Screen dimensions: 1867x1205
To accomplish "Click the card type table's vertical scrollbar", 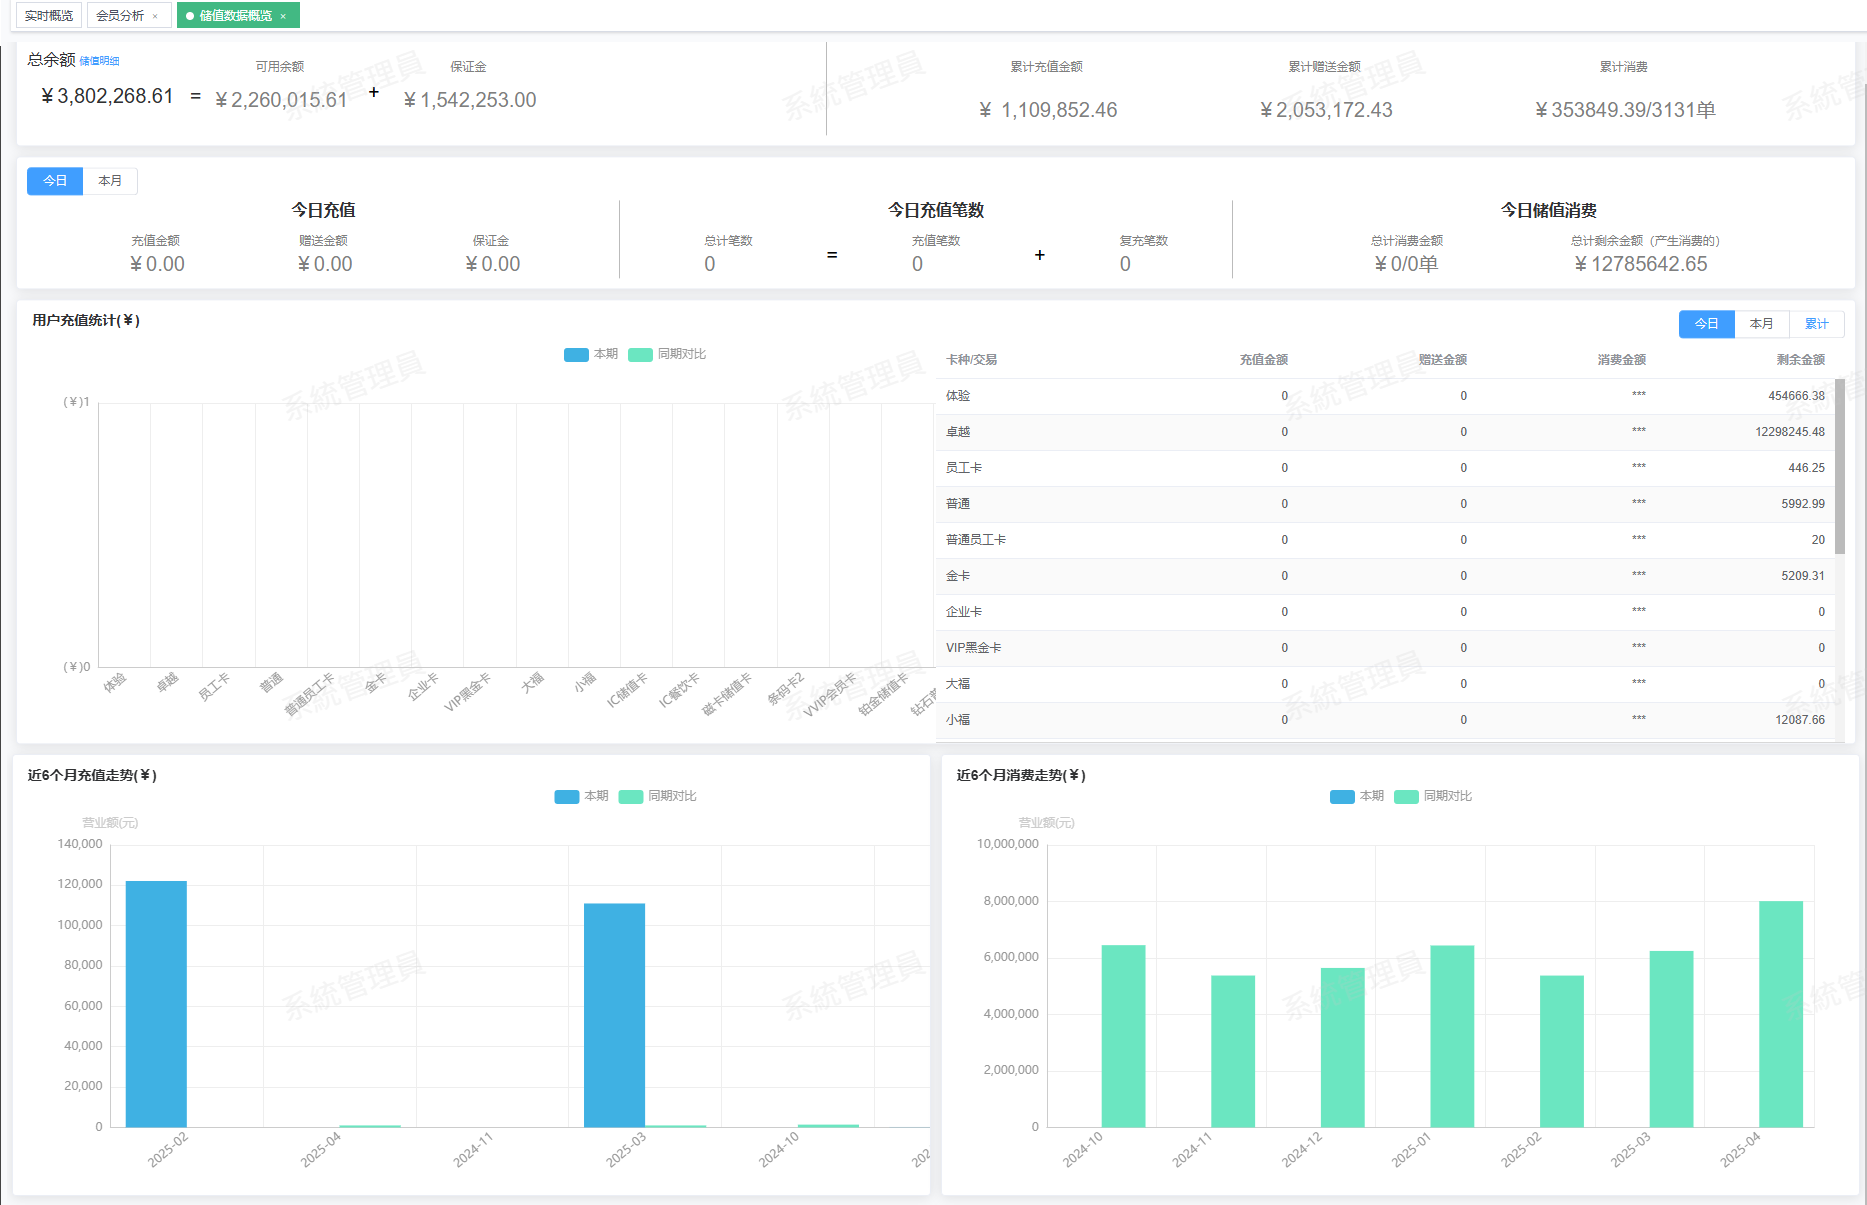I will (1840, 466).
